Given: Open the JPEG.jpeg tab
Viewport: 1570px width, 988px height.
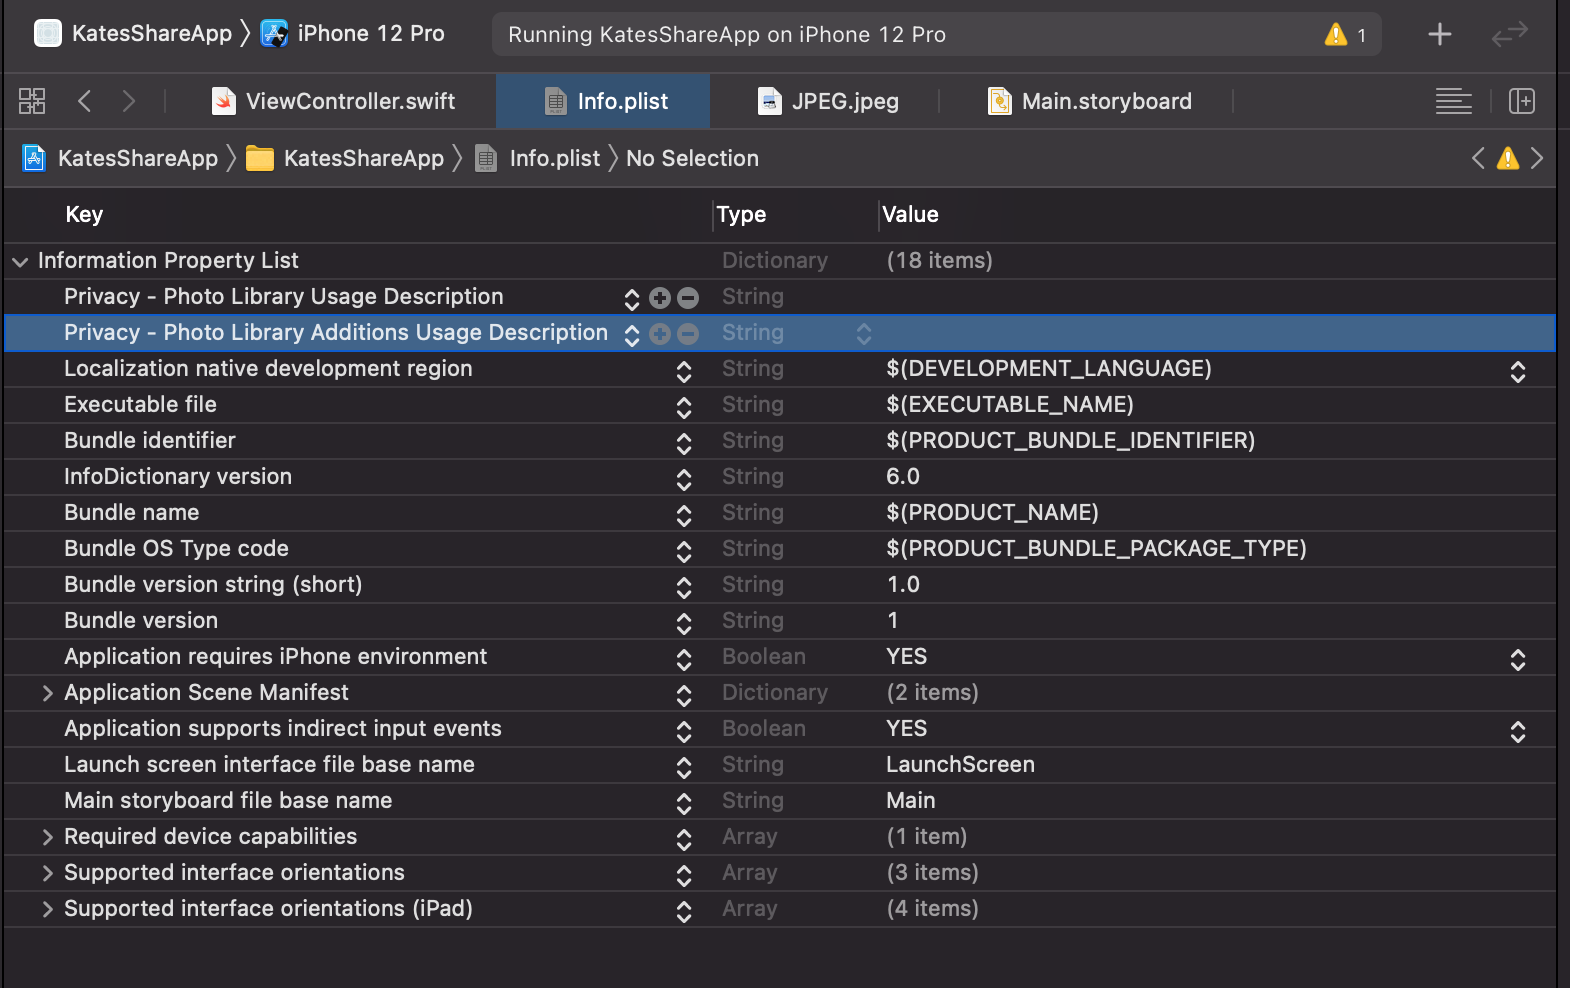Looking at the screenshot, I should (x=828, y=101).
